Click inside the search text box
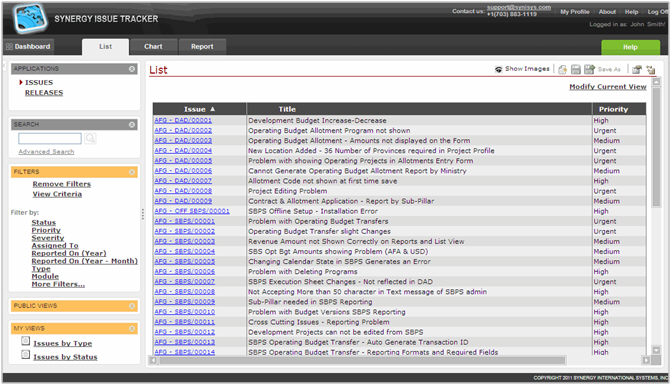 pos(50,138)
